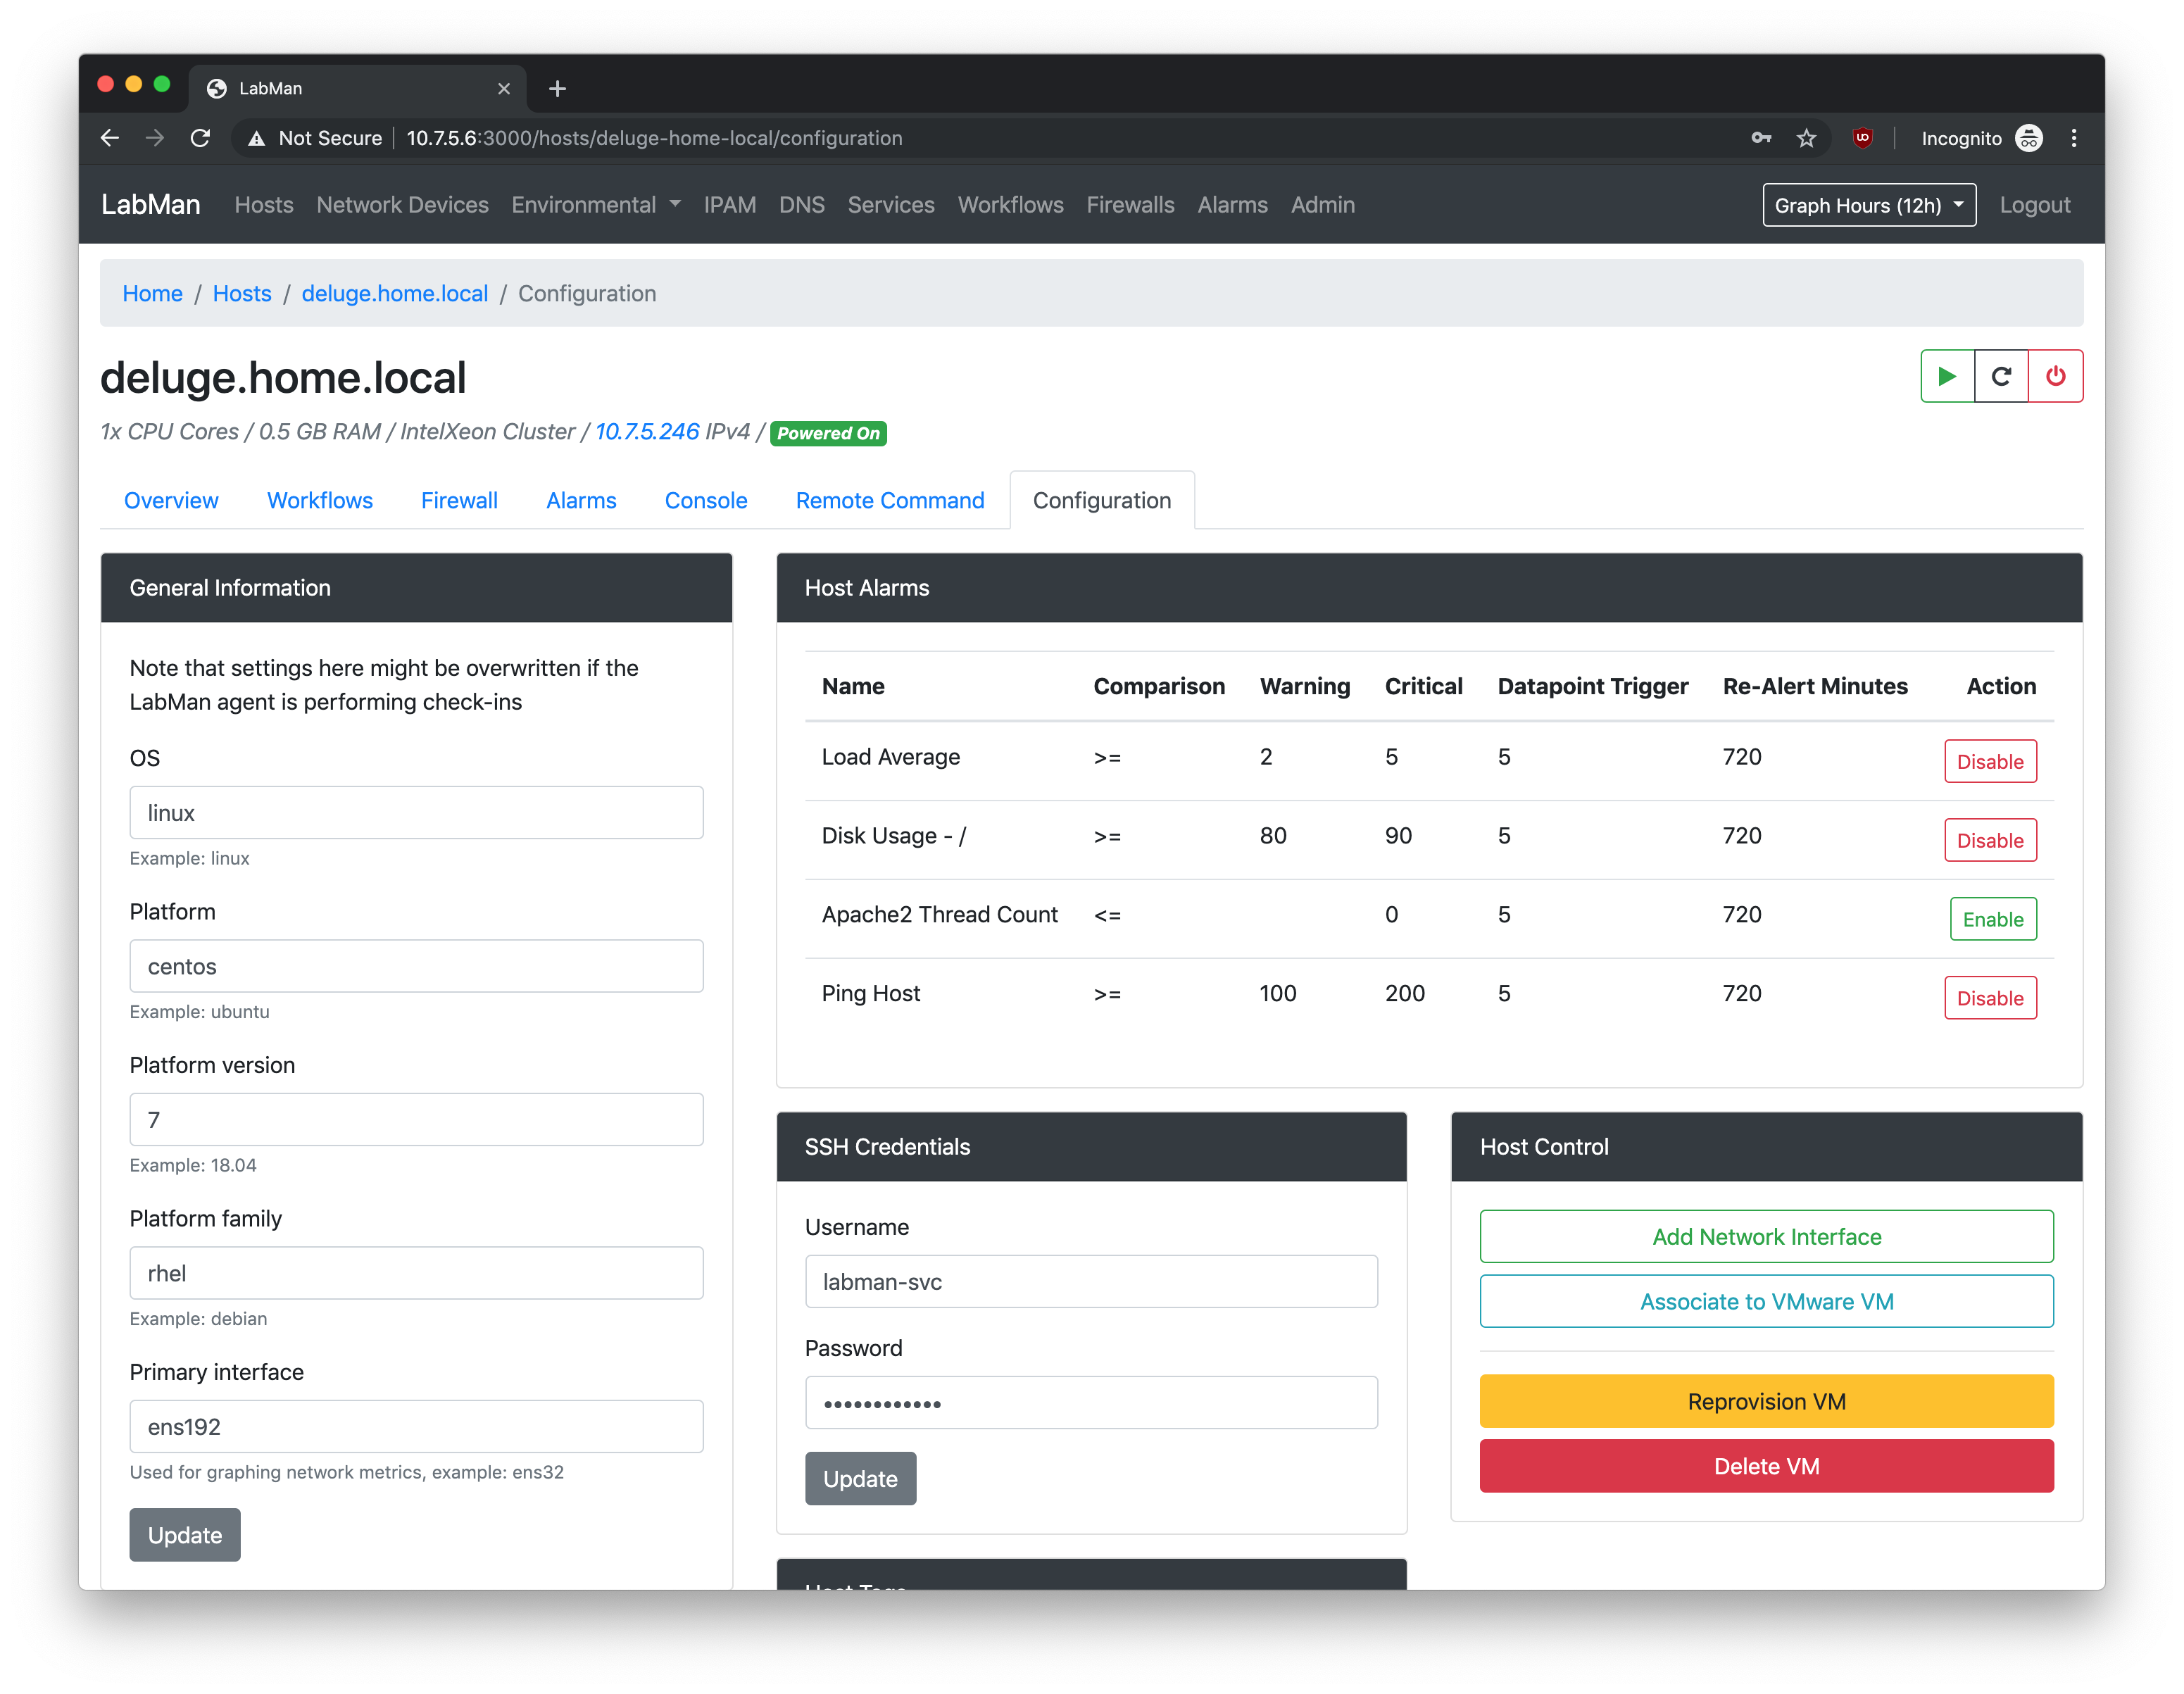The width and height of the screenshot is (2184, 1694).
Task: Click the restart host icon button
Action: (2001, 376)
